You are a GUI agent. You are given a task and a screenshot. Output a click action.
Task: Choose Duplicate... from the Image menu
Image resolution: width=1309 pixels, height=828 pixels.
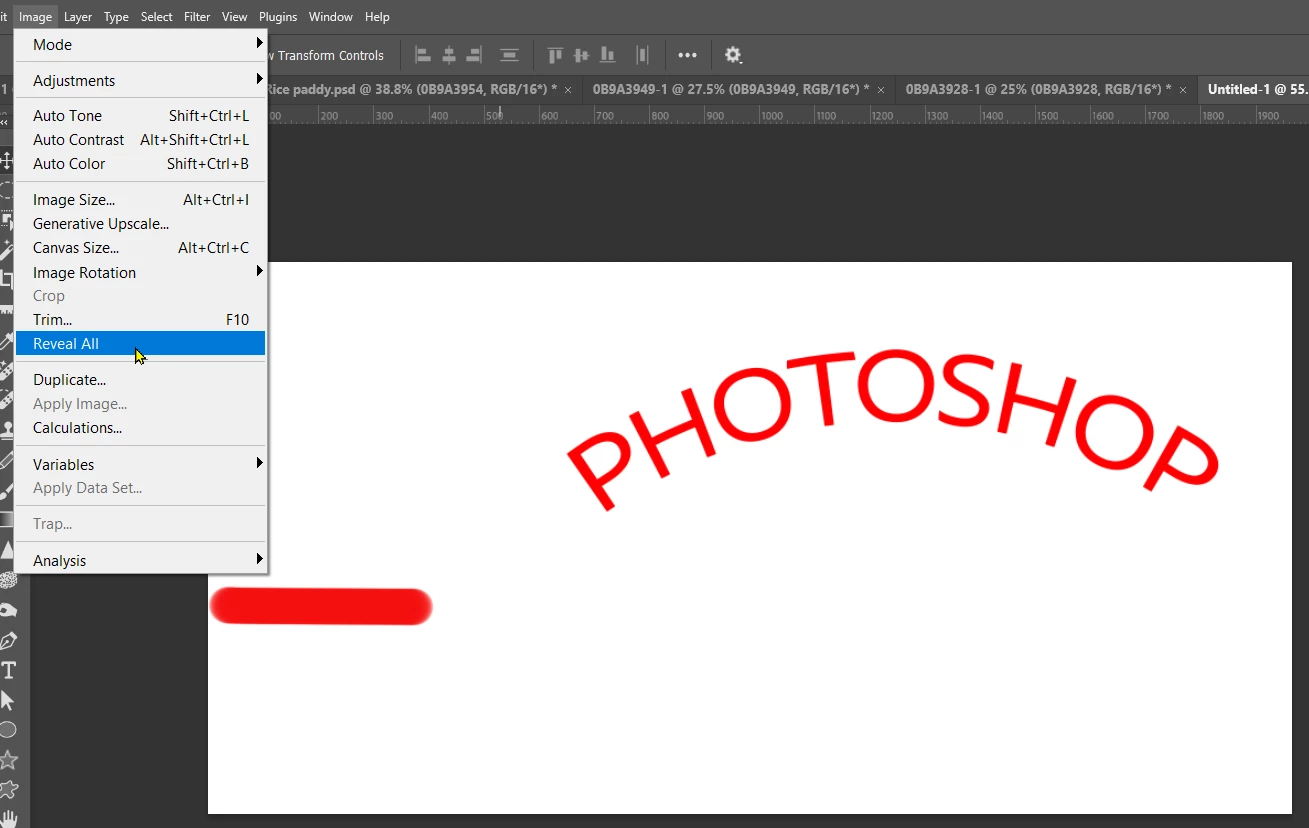141,379
